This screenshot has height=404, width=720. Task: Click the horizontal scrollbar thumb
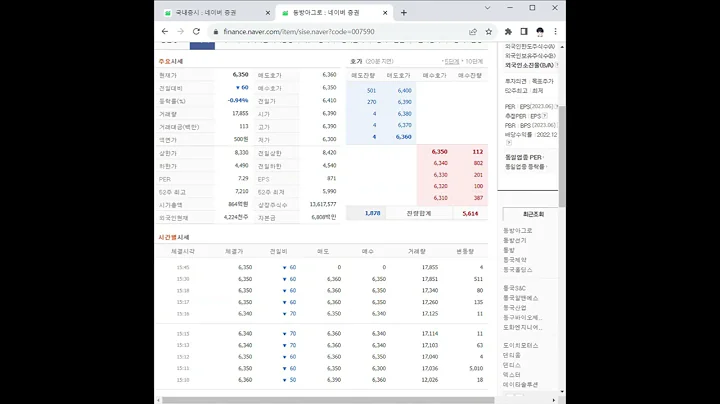pos(328,400)
